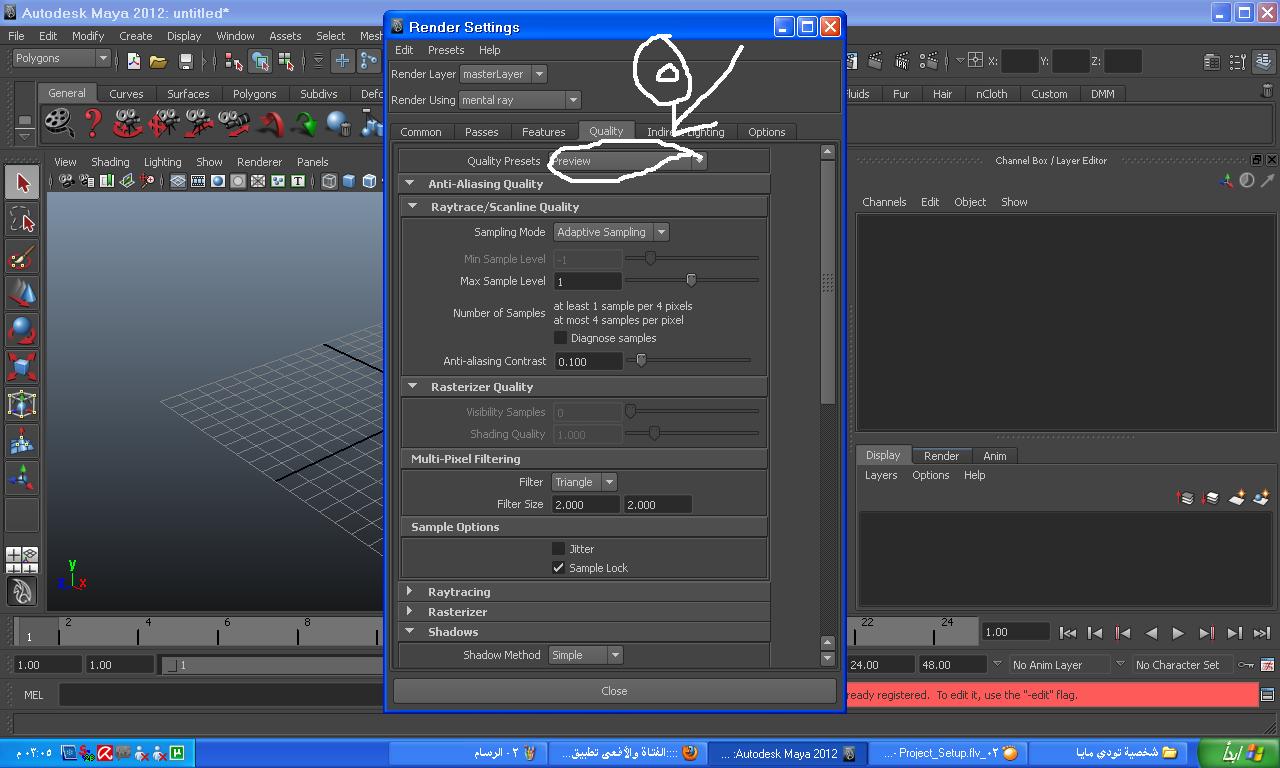Toggle the snap to grids plus icon
This screenshot has height=768, width=1280.
point(342,61)
